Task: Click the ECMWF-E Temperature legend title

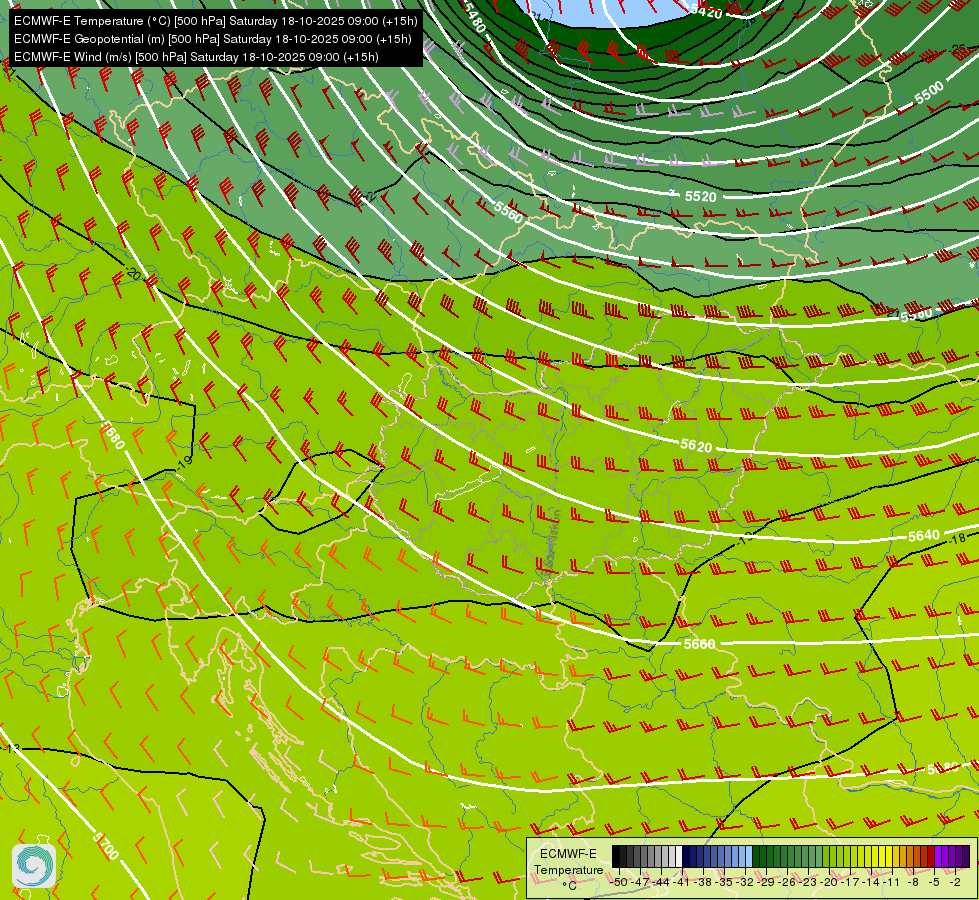Action: pos(568,862)
